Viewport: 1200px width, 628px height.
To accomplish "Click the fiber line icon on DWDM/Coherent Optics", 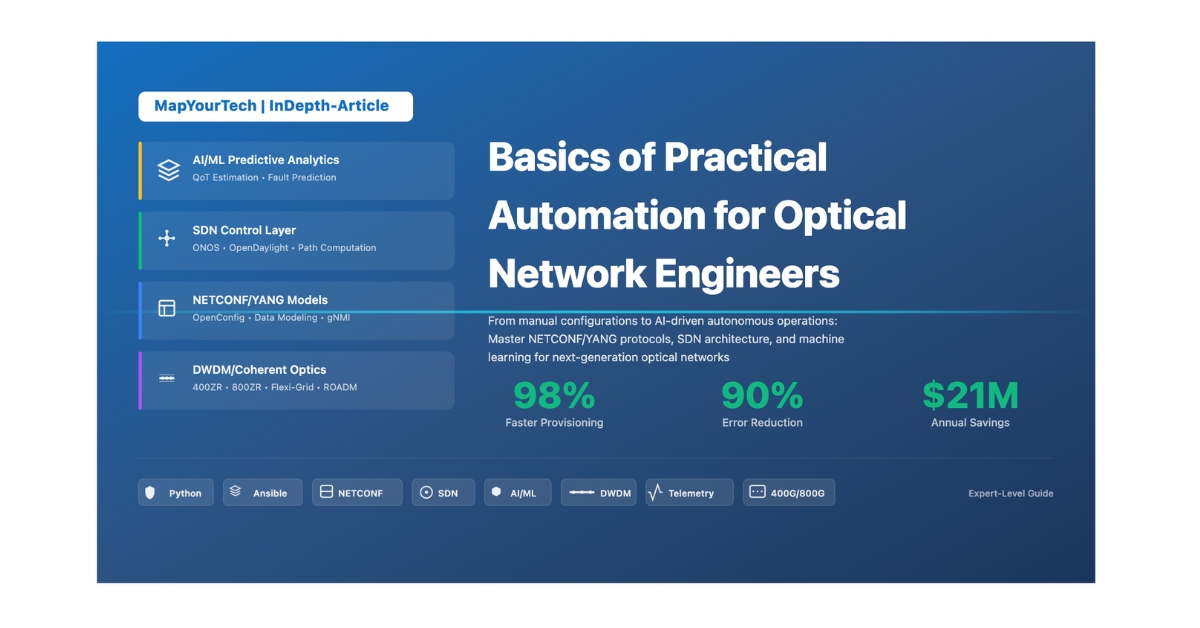I will click(167, 378).
